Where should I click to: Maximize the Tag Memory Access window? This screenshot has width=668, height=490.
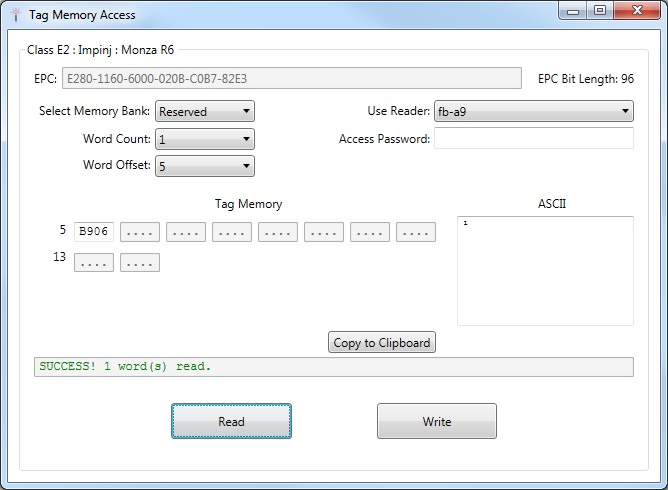pyautogui.click(x=600, y=11)
